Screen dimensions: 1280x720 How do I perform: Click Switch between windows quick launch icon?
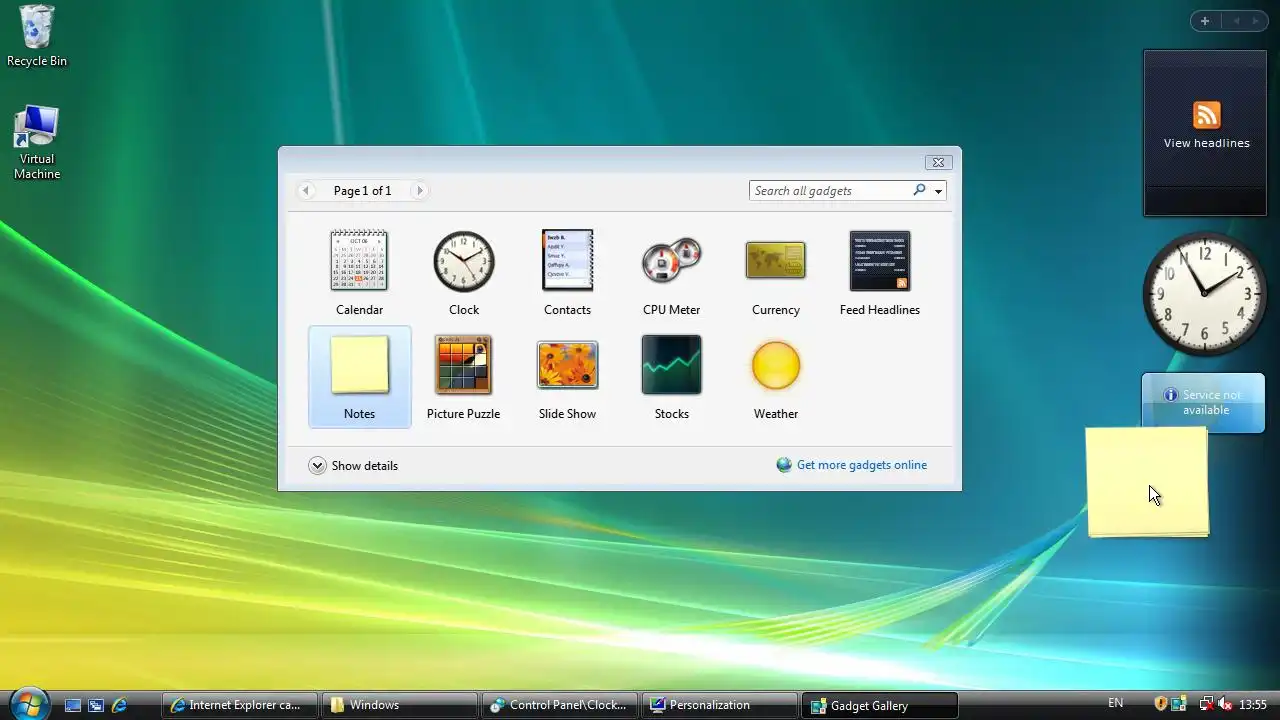coord(96,705)
